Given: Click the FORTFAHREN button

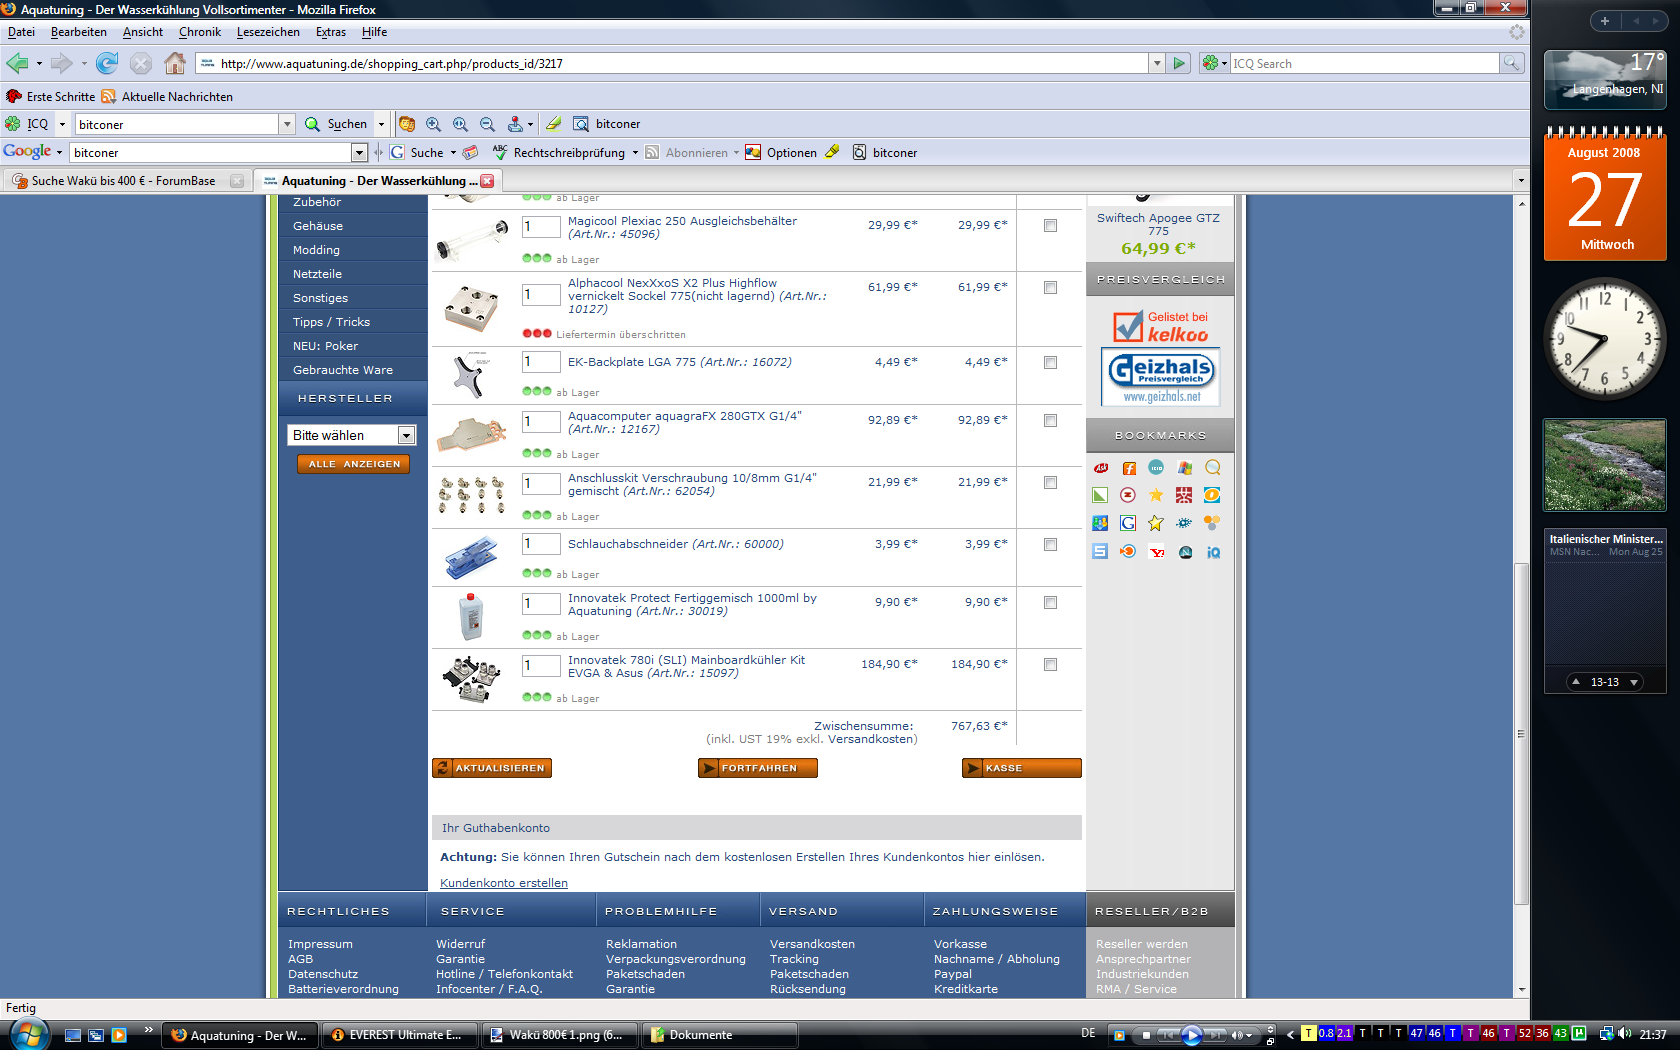Looking at the screenshot, I should (x=758, y=768).
